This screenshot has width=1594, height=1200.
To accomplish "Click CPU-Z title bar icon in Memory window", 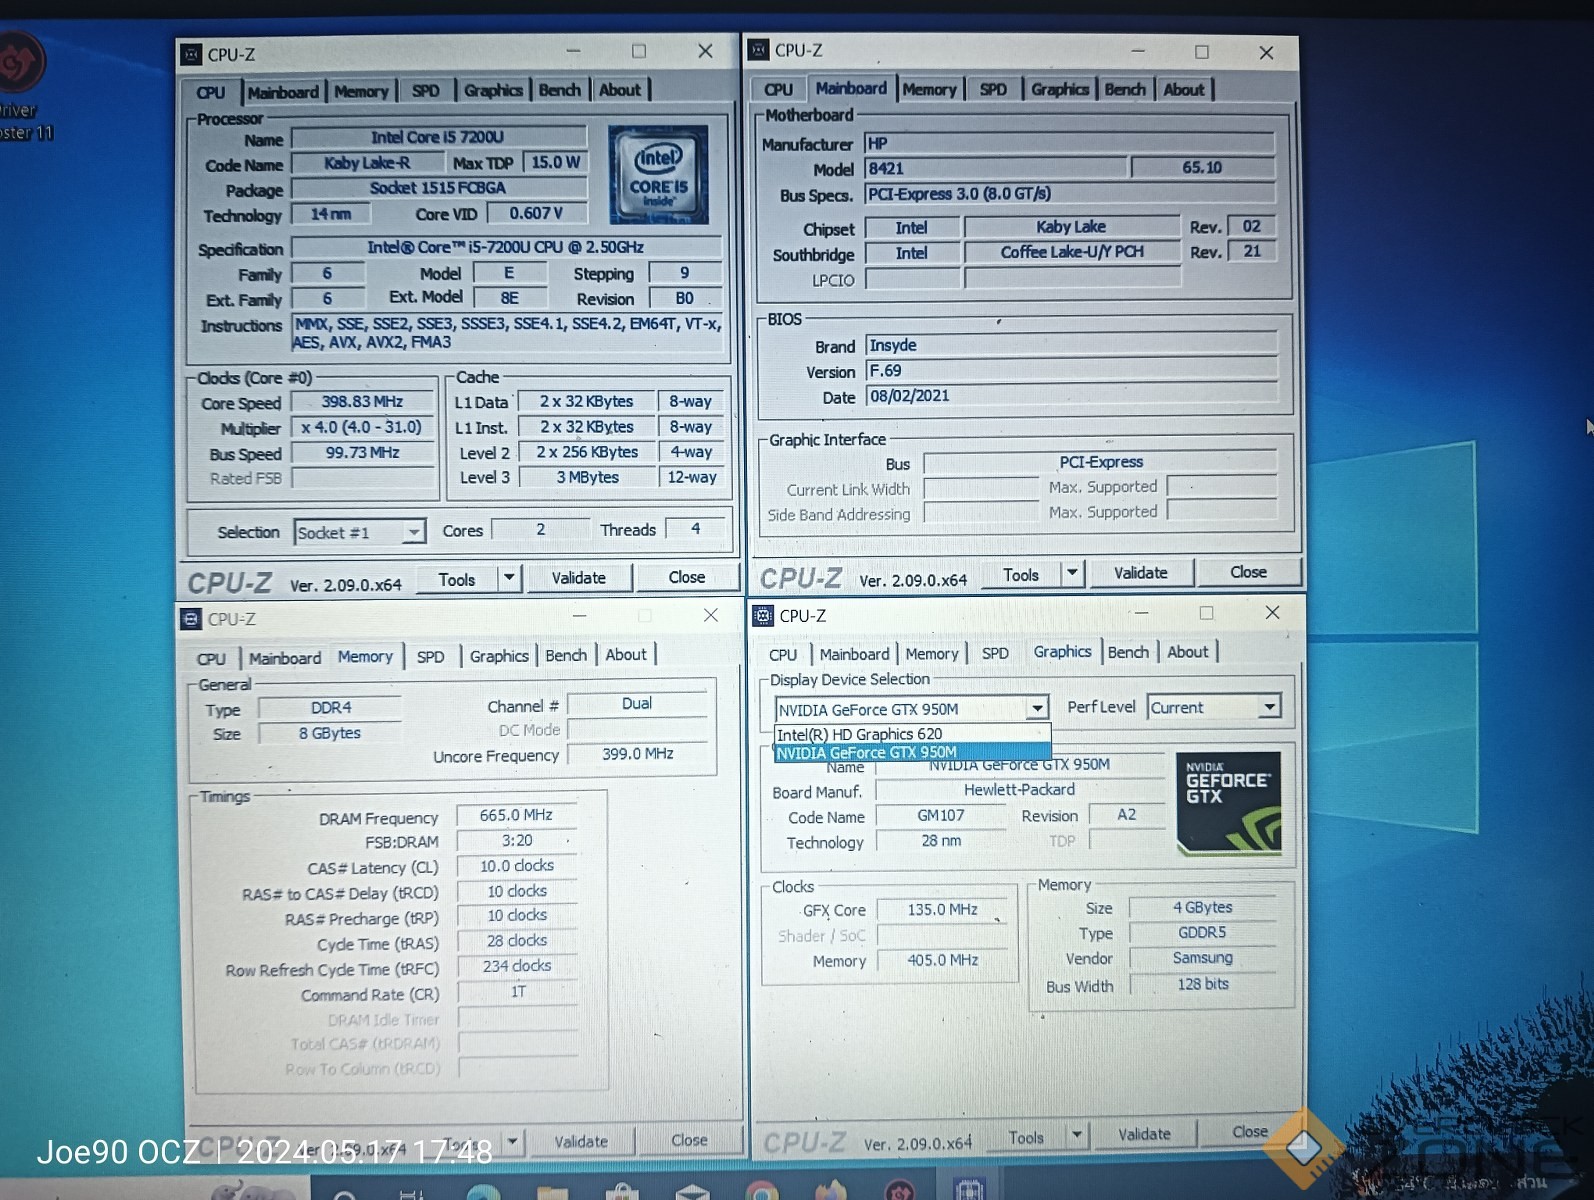I will click(192, 619).
